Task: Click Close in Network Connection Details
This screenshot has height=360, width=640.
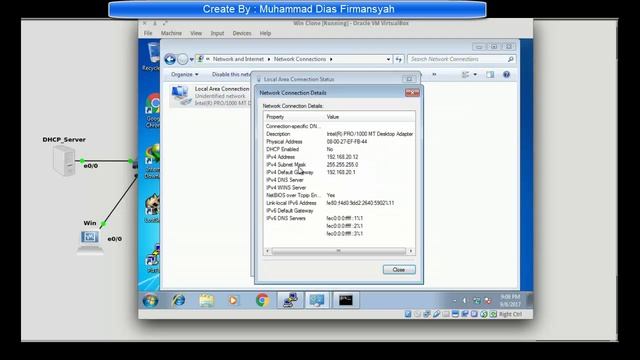Action: click(x=399, y=270)
